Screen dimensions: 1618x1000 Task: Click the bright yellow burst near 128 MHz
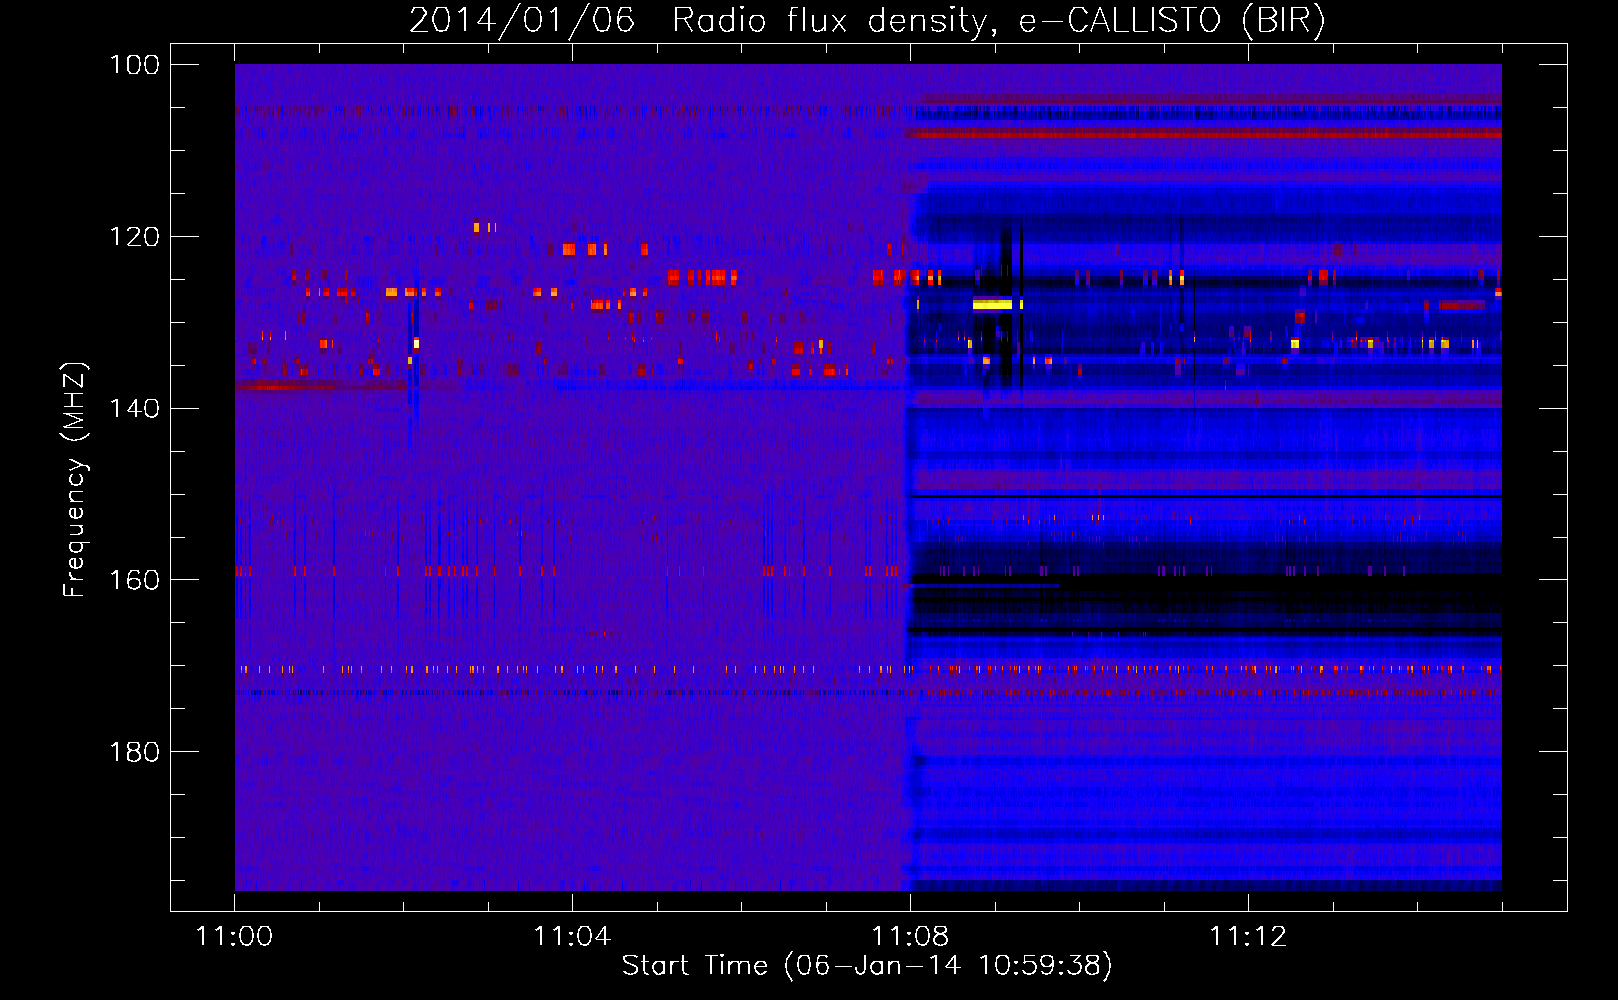993,304
